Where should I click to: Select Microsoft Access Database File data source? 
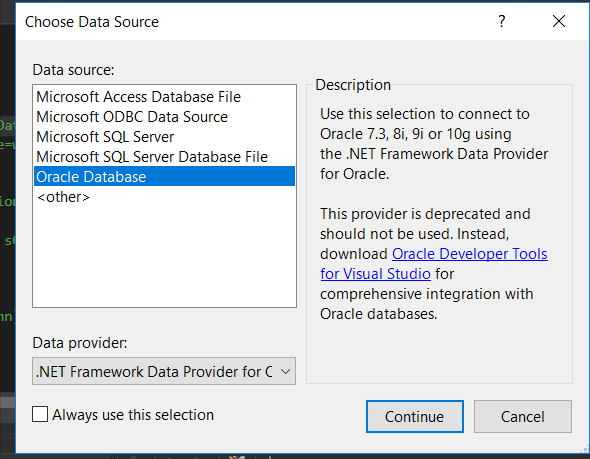[x=164, y=97]
